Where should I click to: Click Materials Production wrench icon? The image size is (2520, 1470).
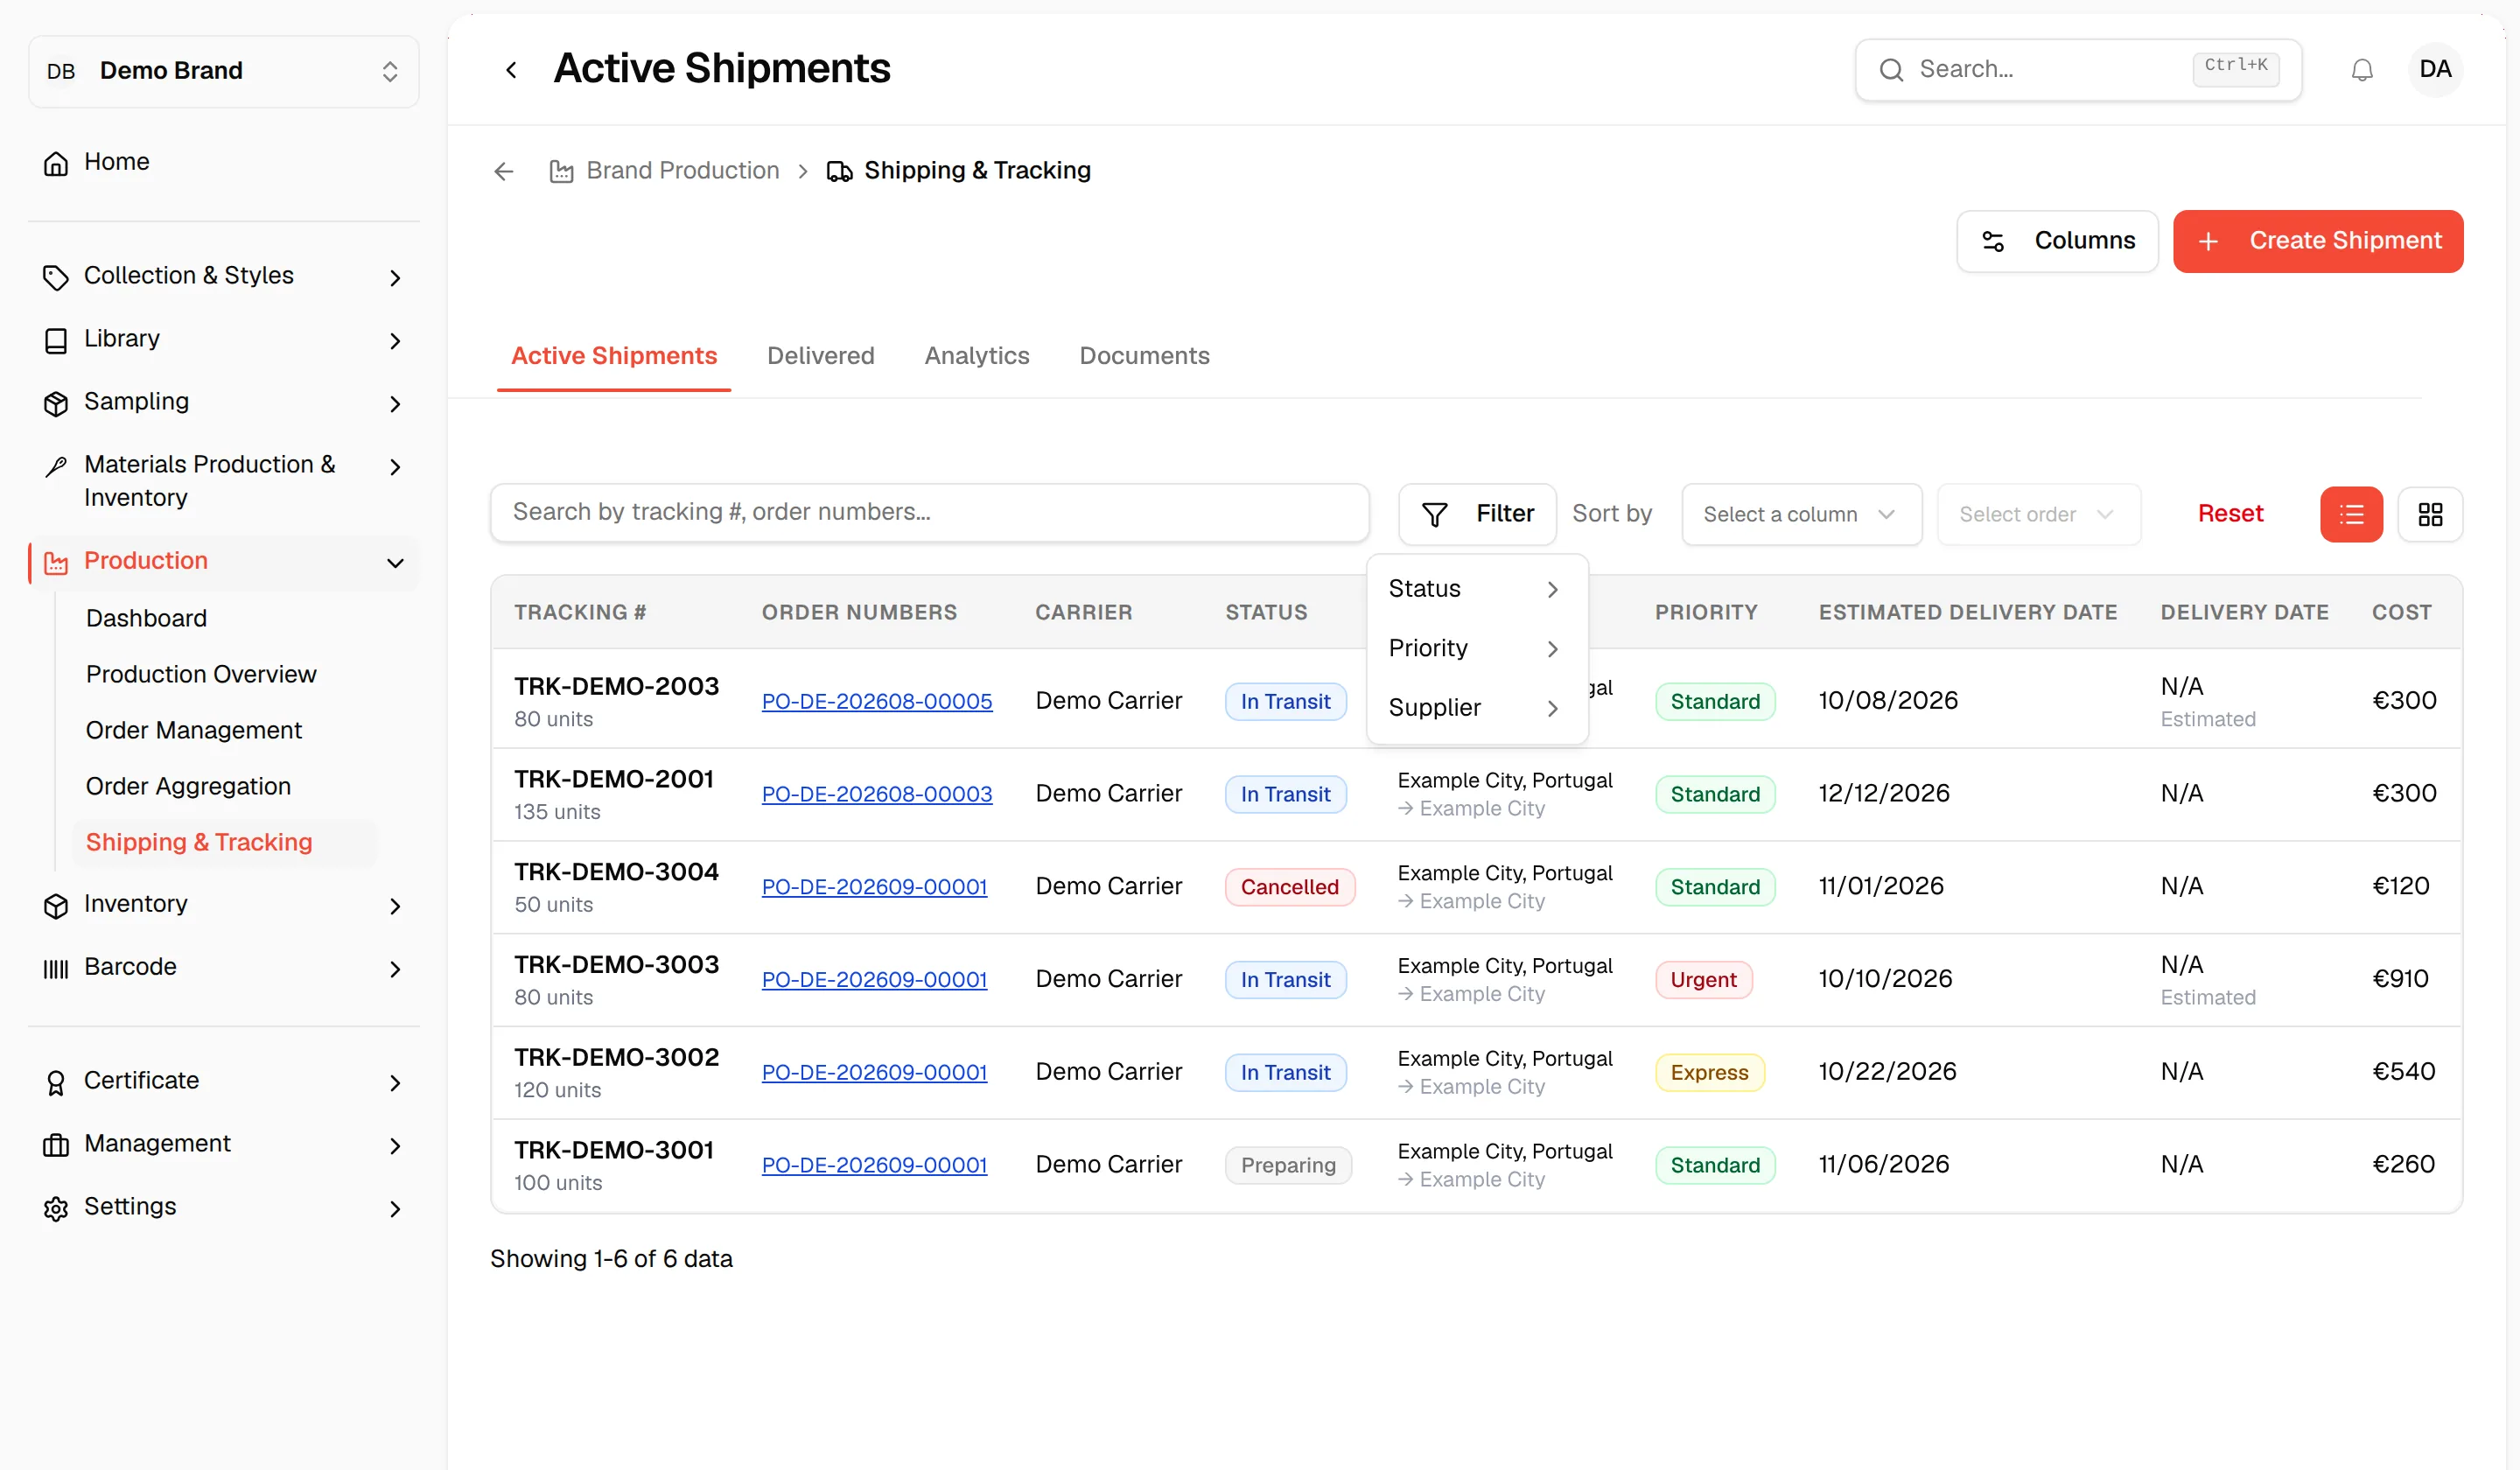56,466
